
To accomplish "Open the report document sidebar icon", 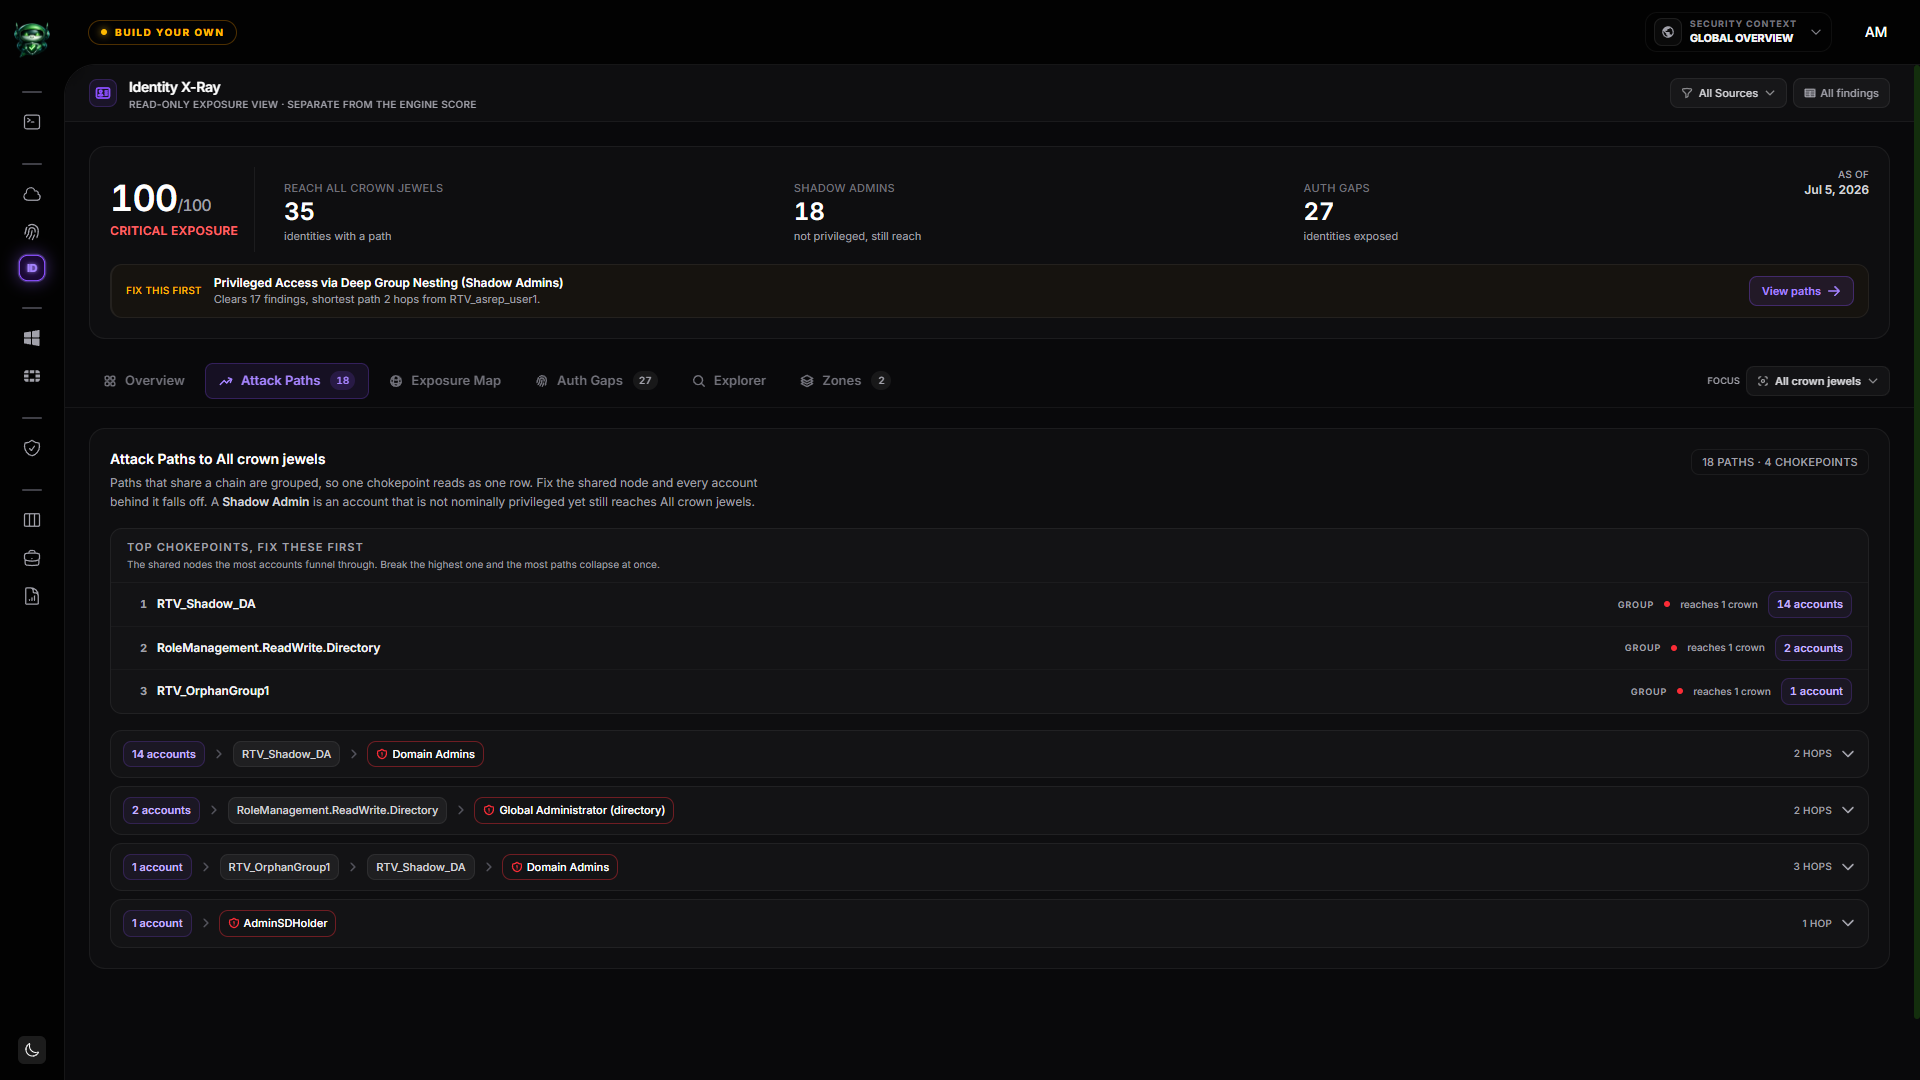I will 32,596.
